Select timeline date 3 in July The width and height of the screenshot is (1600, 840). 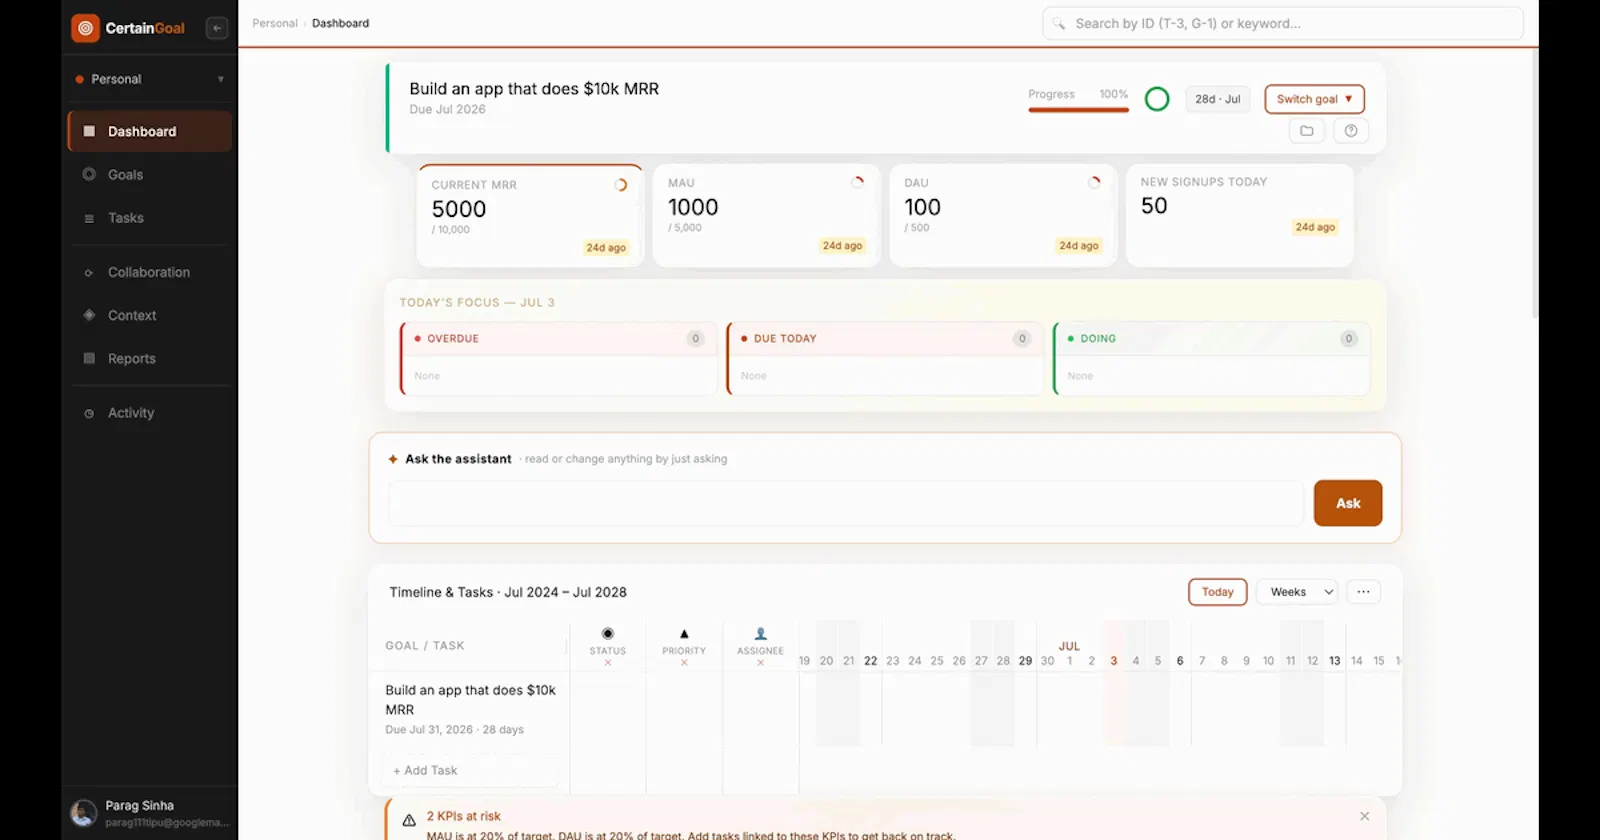pos(1113,661)
